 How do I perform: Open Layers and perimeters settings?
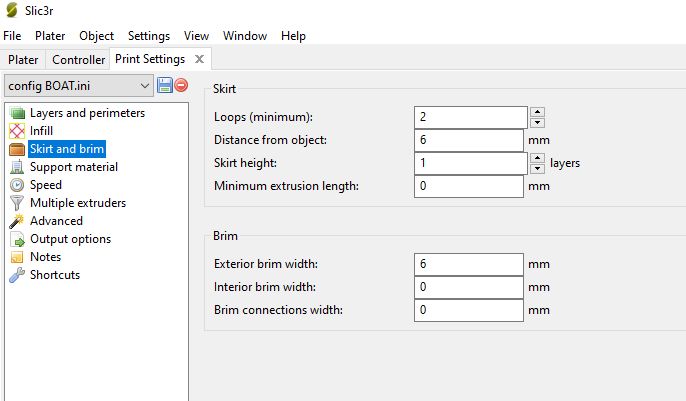click(x=86, y=113)
